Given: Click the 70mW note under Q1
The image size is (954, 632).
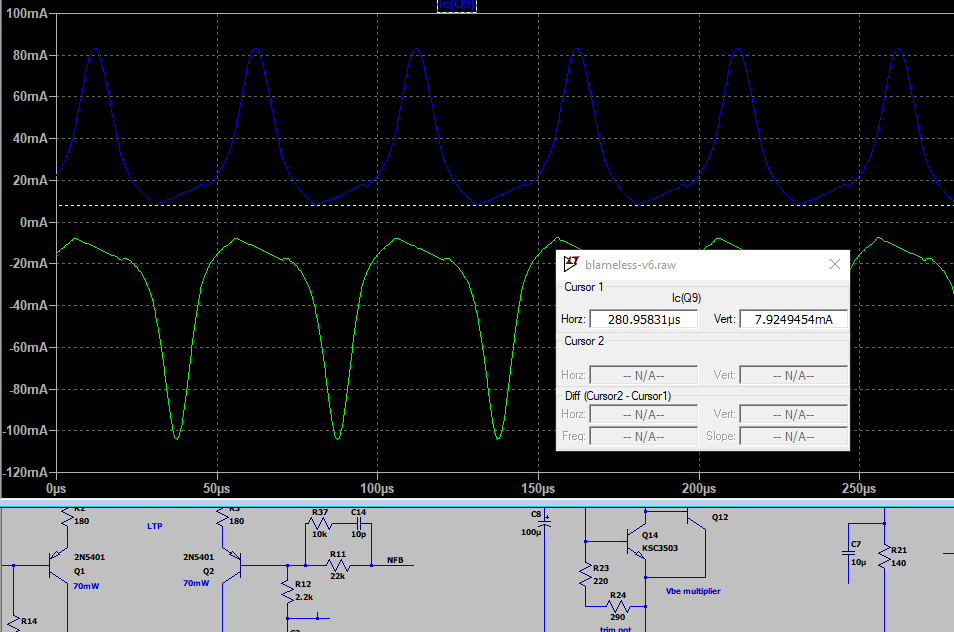Looking at the screenshot, I should point(86,586).
